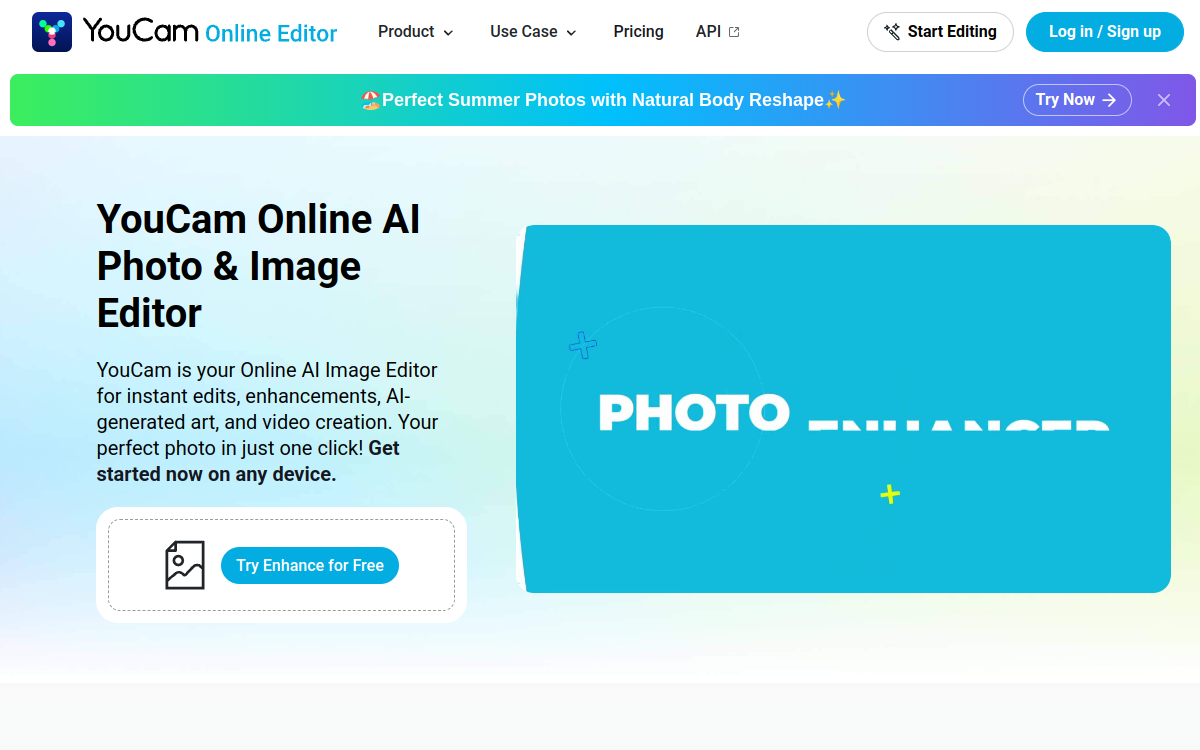Open the Pricing page

[638, 32]
